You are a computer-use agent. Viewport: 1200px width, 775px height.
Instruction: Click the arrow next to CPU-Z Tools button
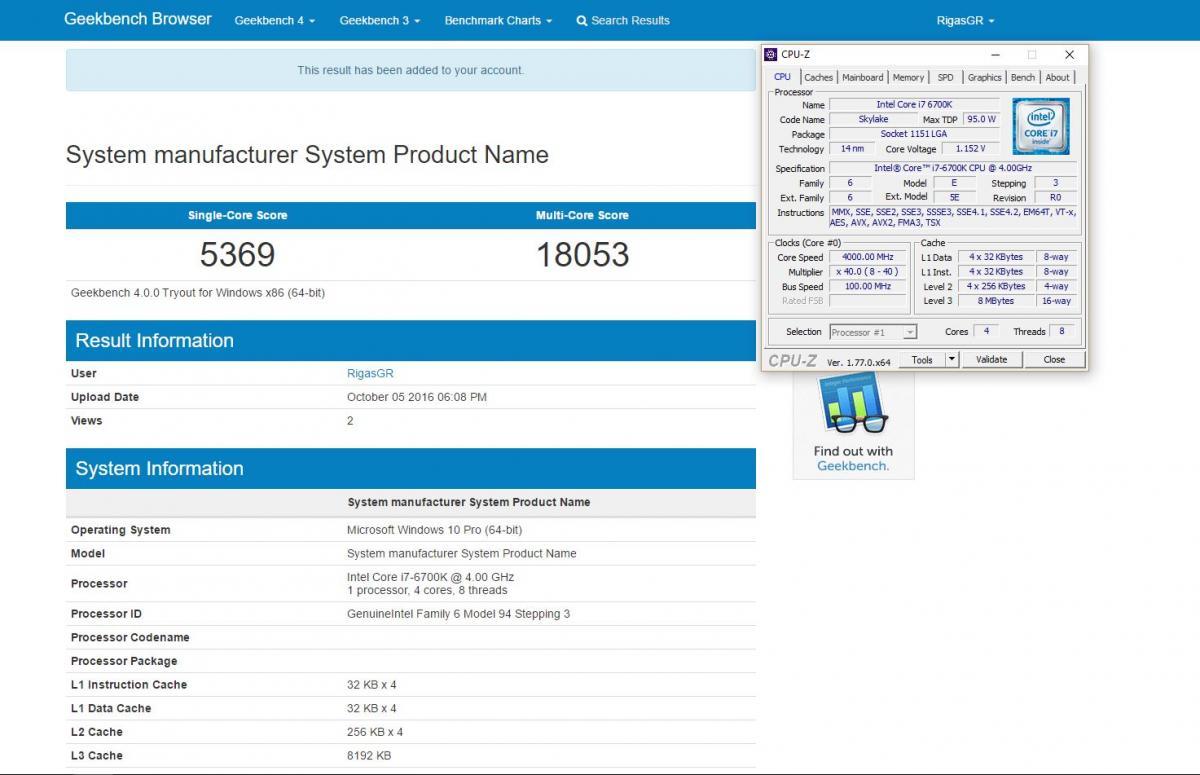[x=952, y=359]
